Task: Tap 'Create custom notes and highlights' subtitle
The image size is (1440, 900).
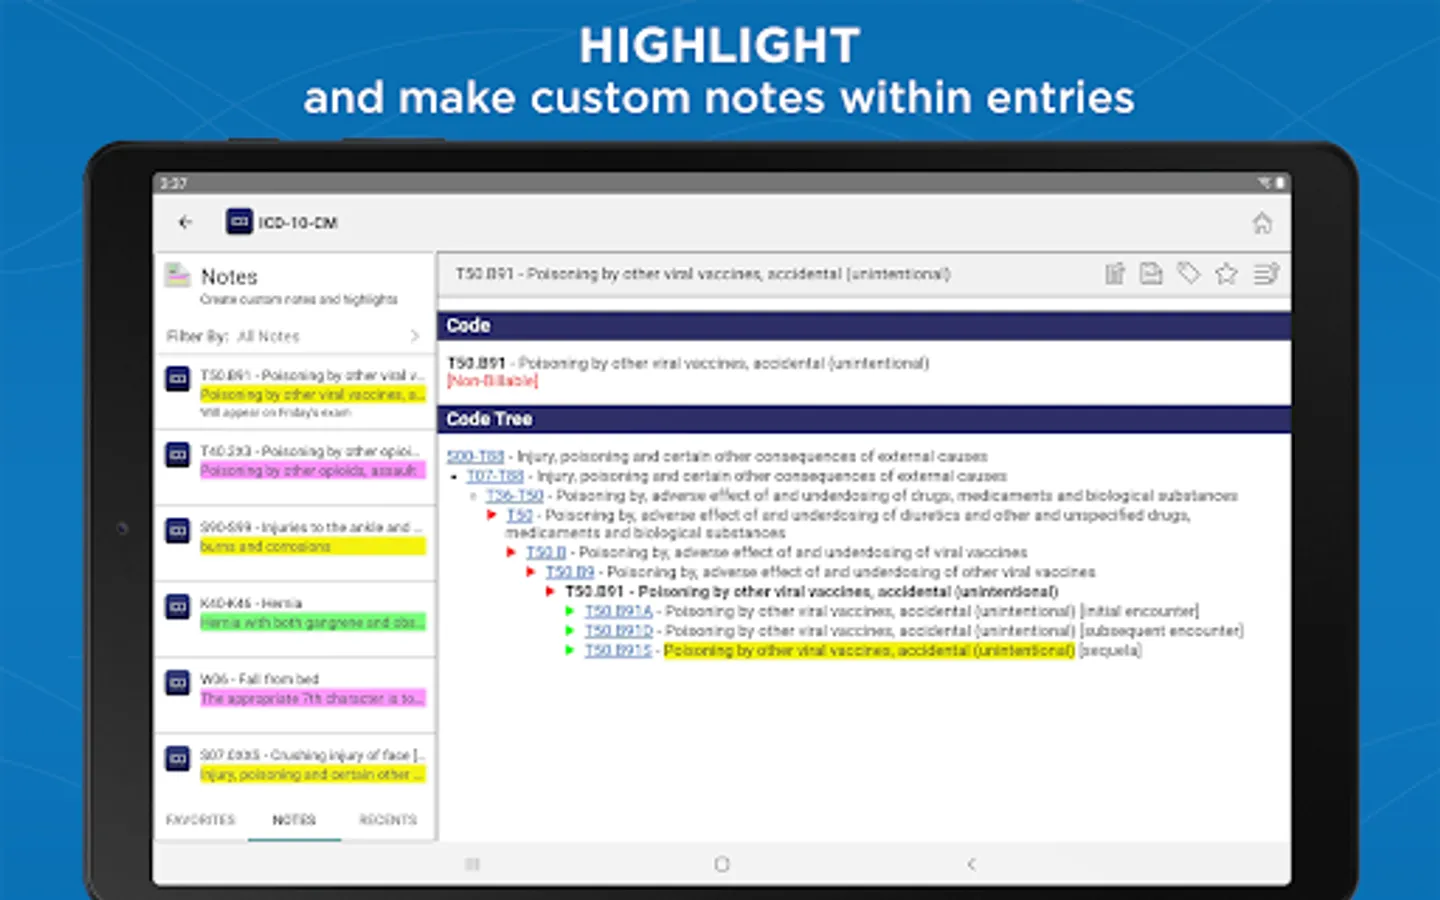Action: tap(298, 299)
